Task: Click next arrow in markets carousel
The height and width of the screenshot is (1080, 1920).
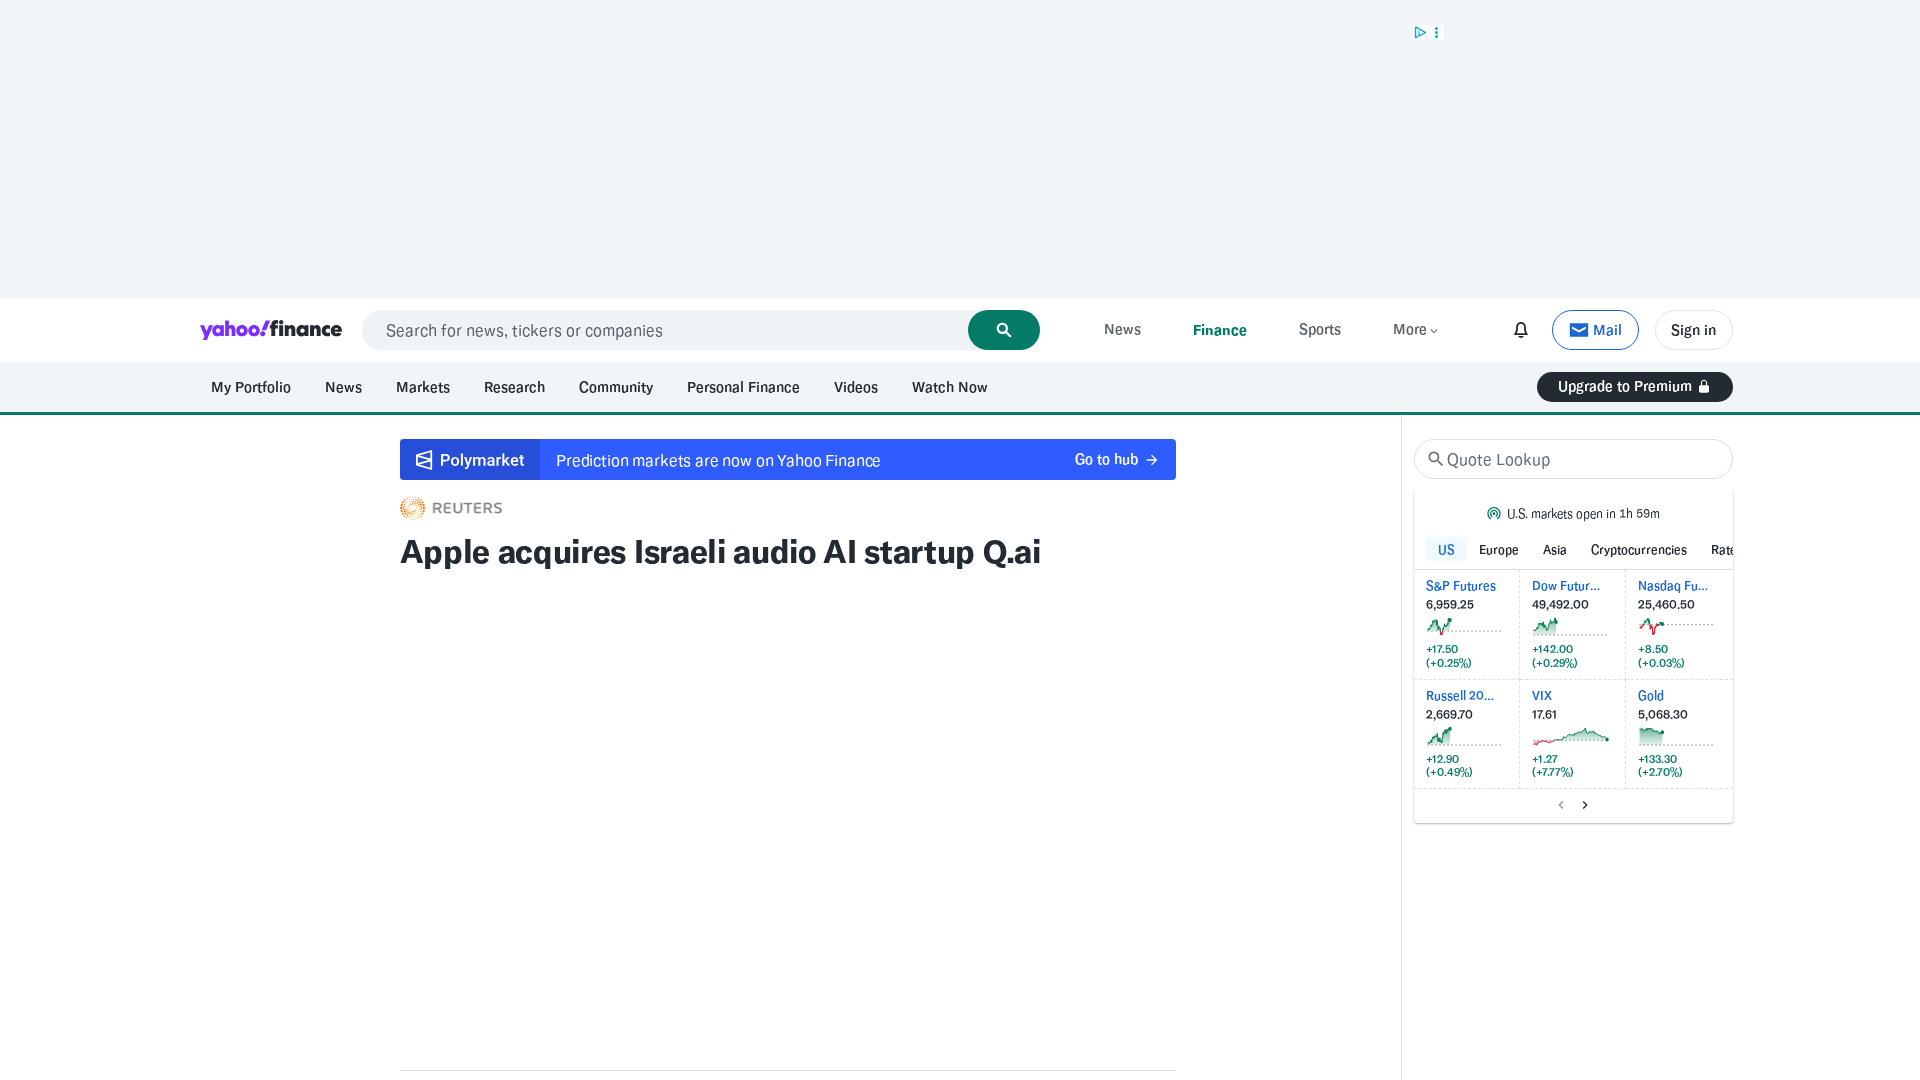Action: [1585, 805]
